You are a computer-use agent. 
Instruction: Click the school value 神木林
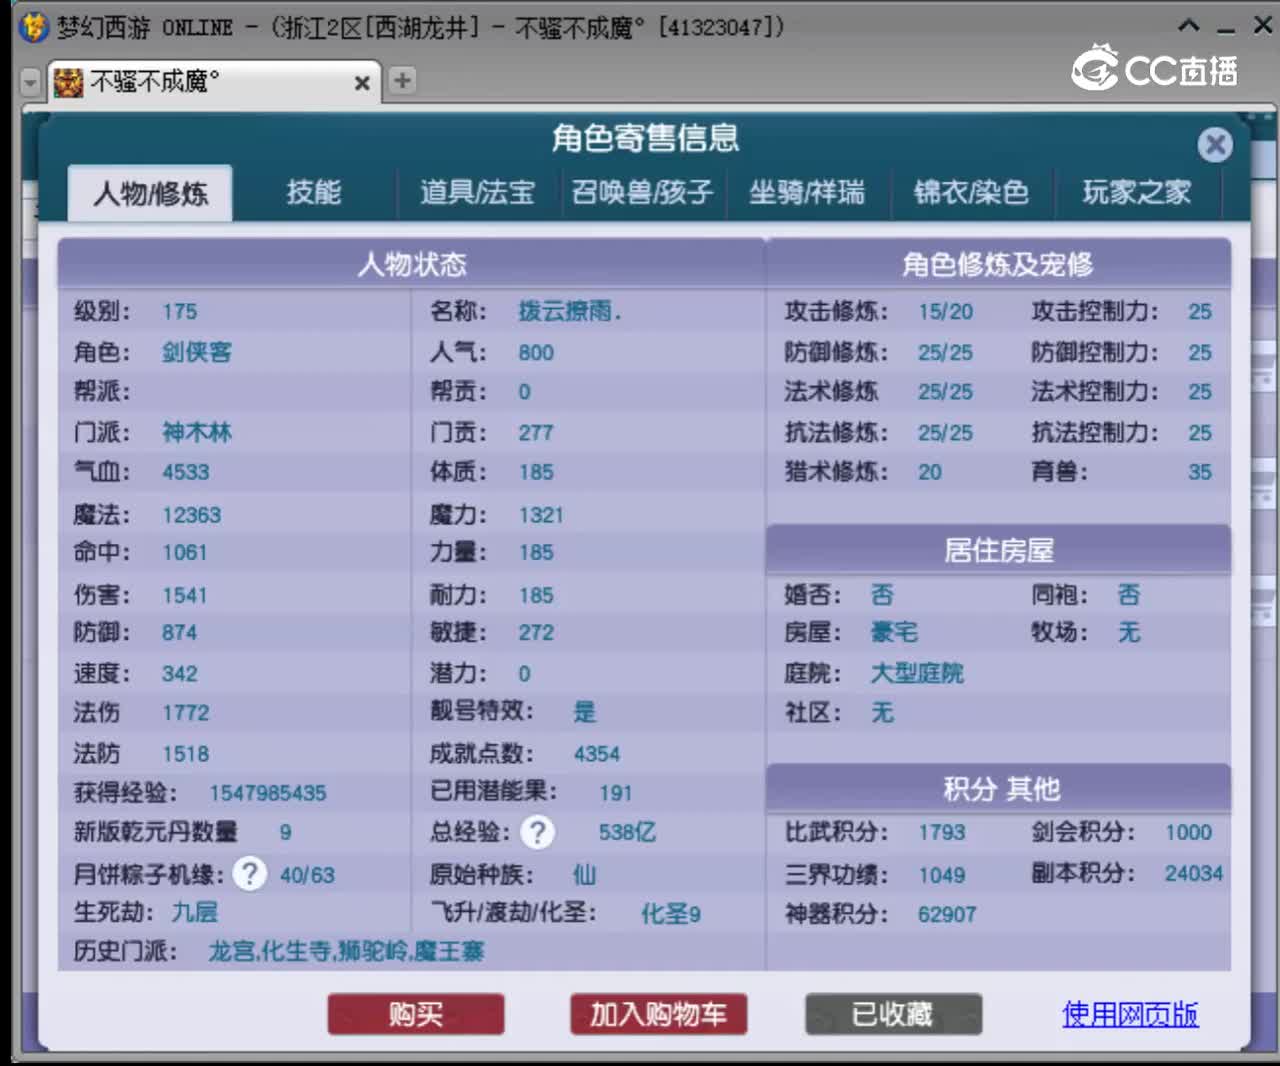(197, 432)
